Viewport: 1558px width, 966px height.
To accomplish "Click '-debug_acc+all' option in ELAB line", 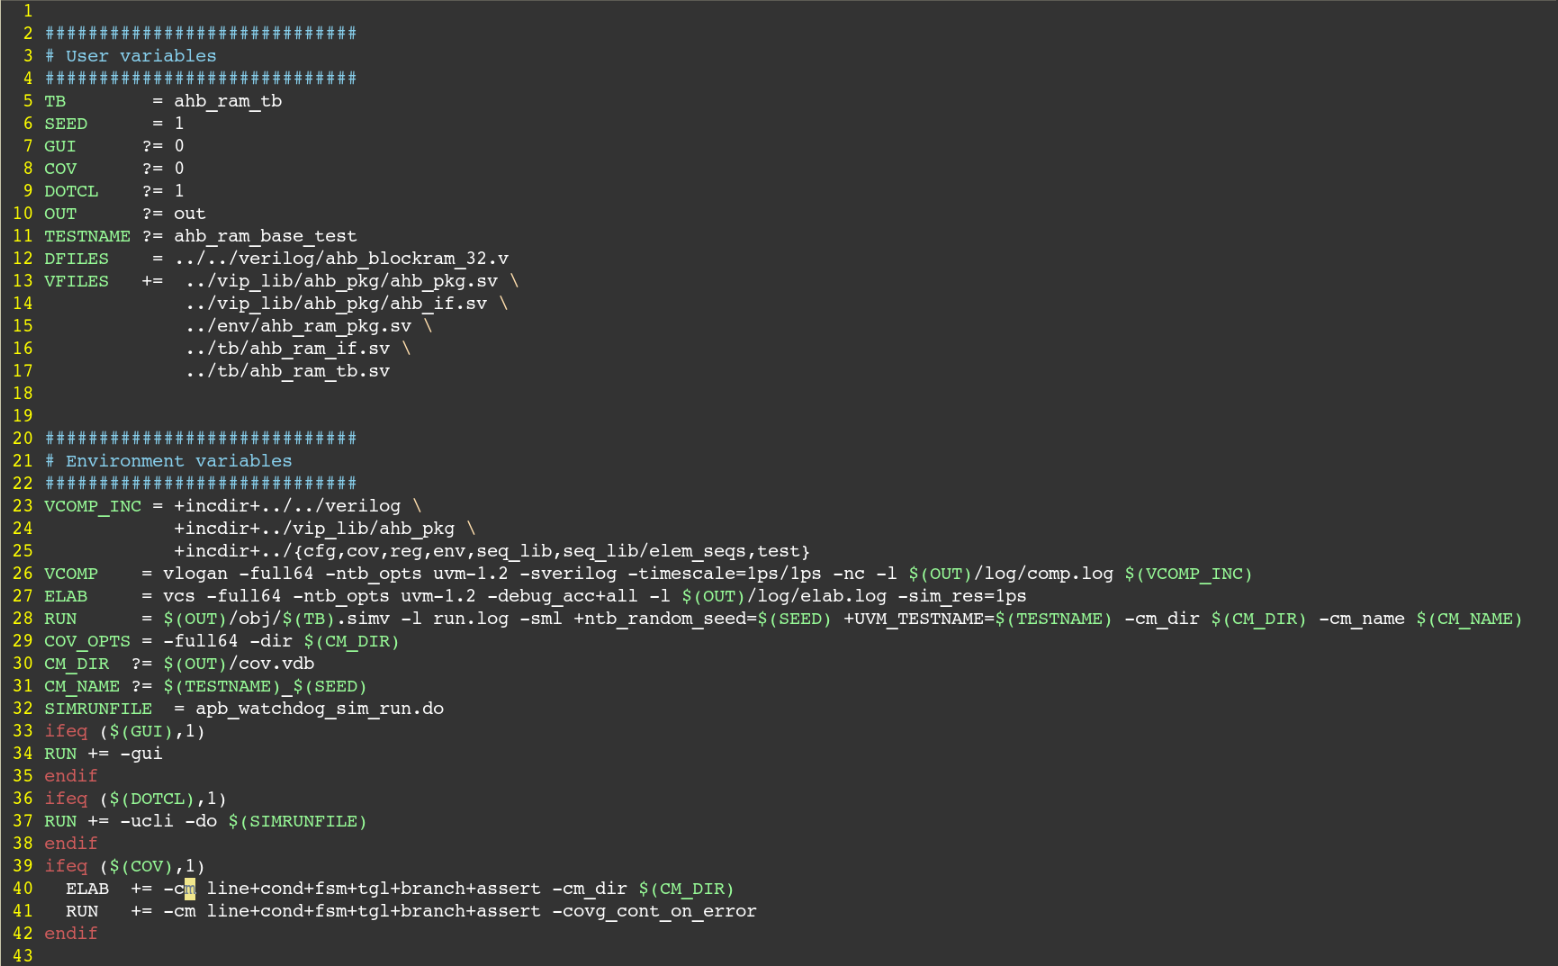I will point(552,596).
